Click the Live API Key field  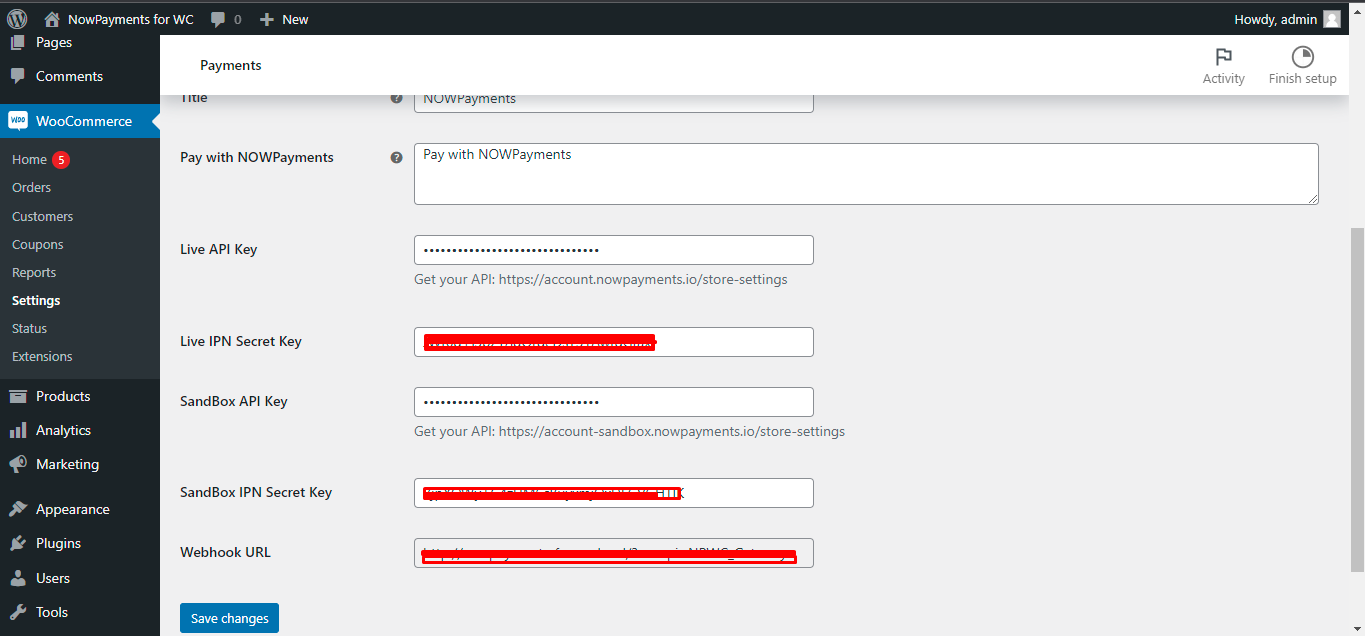[613, 250]
